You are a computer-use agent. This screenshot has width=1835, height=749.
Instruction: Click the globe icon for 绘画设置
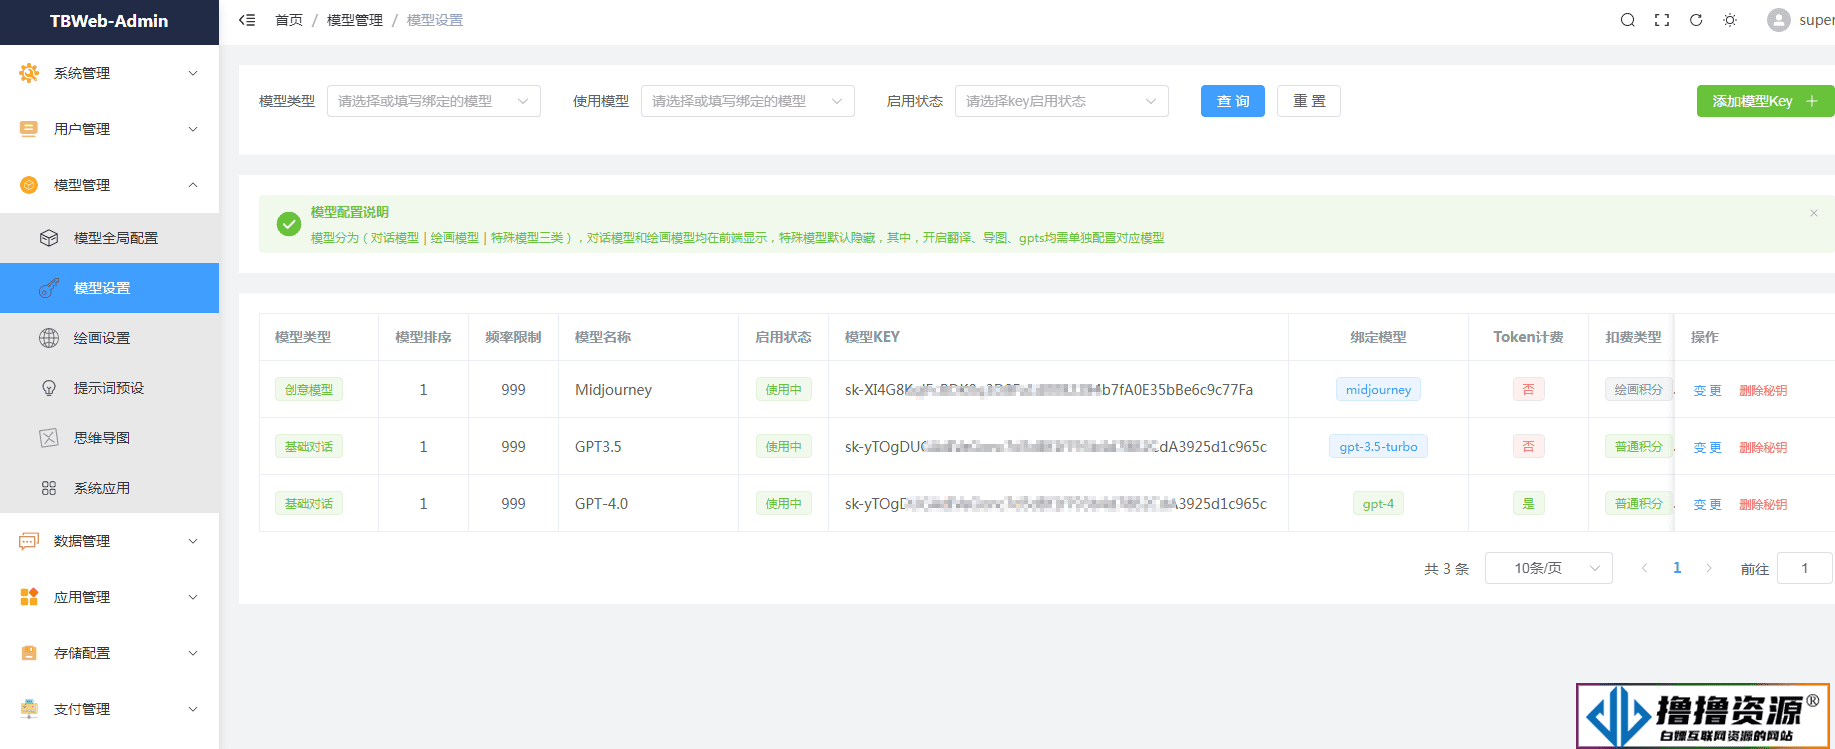point(49,338)
